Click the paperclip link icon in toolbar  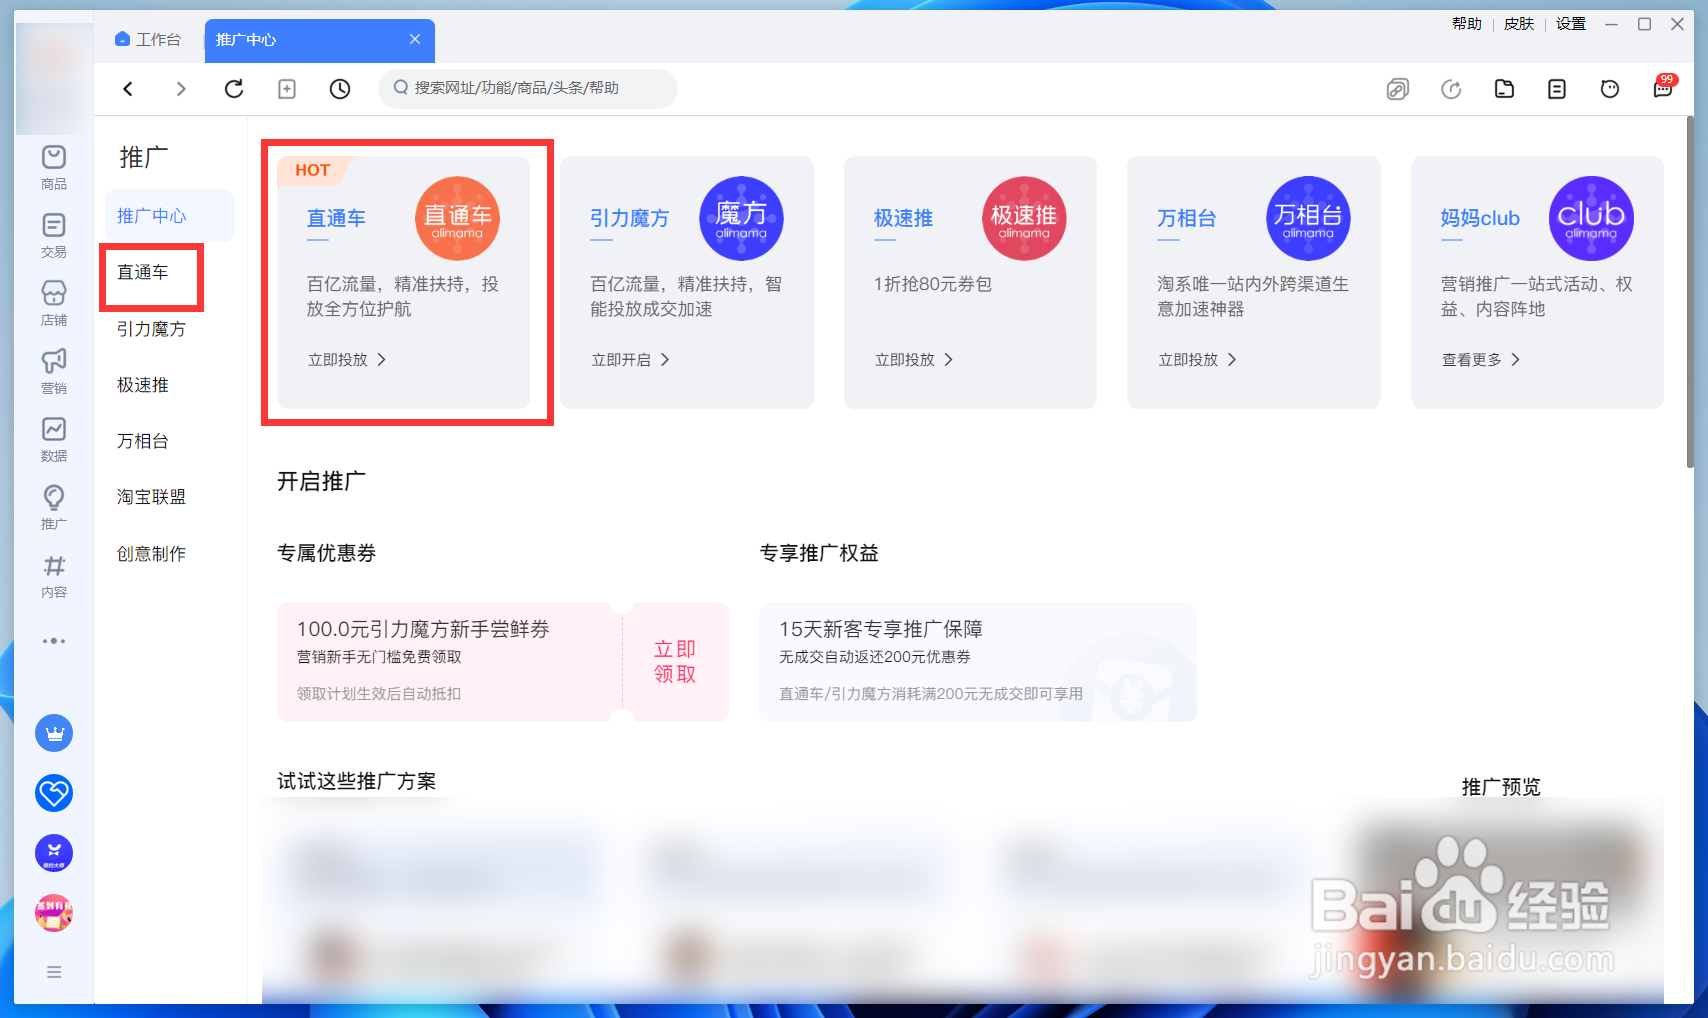(x=1398, y=89)
